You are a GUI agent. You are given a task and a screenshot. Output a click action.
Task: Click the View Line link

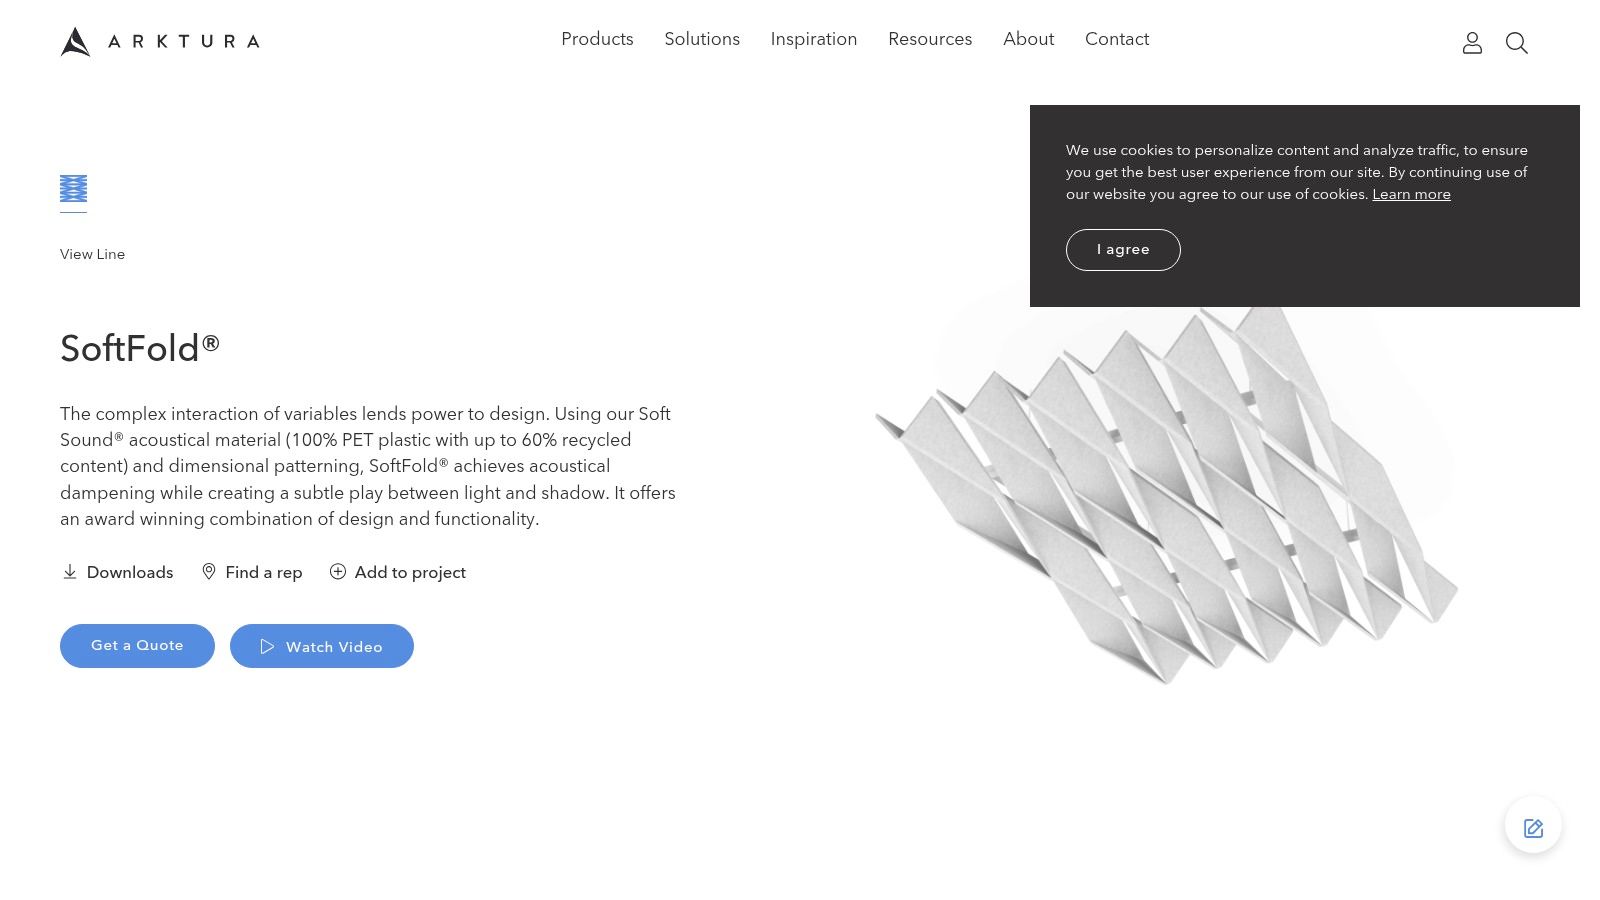[x=92, y=254]
